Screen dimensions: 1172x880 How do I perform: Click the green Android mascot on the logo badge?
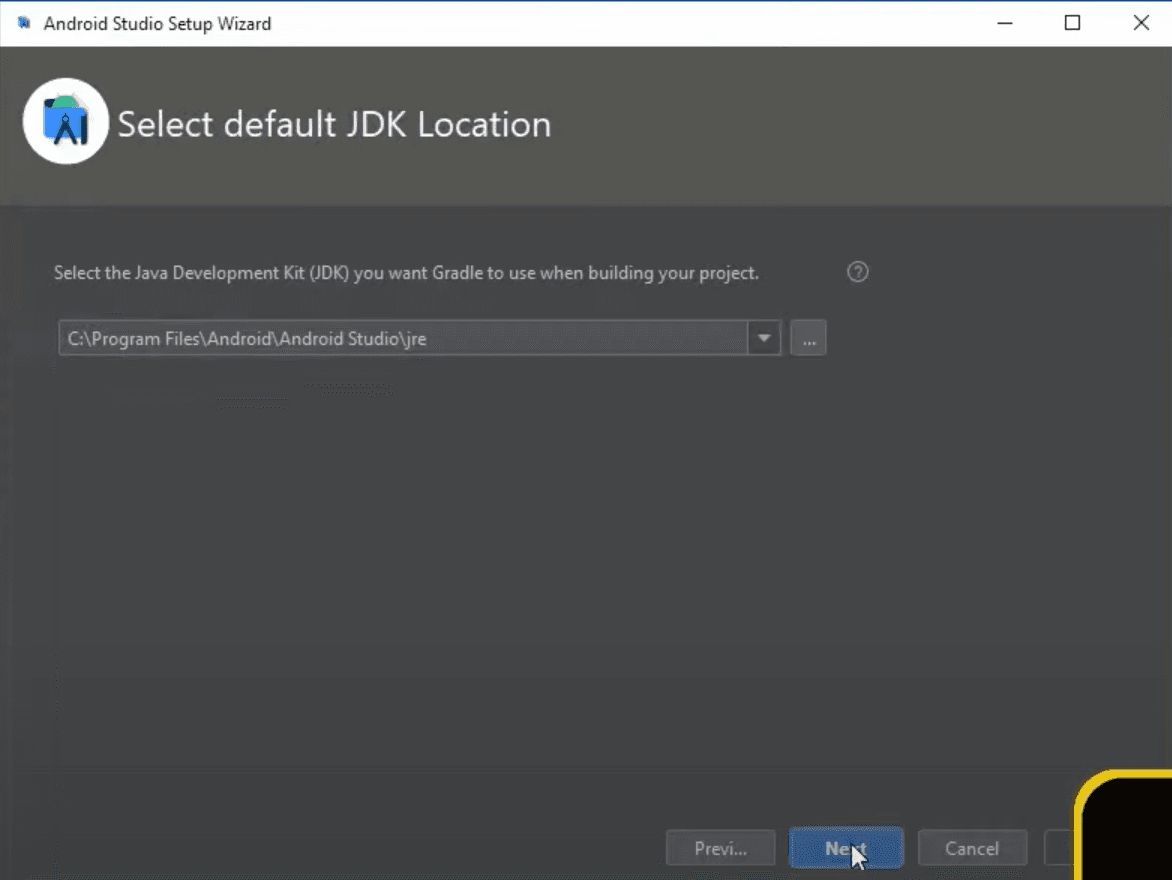[x=66, y=103]
